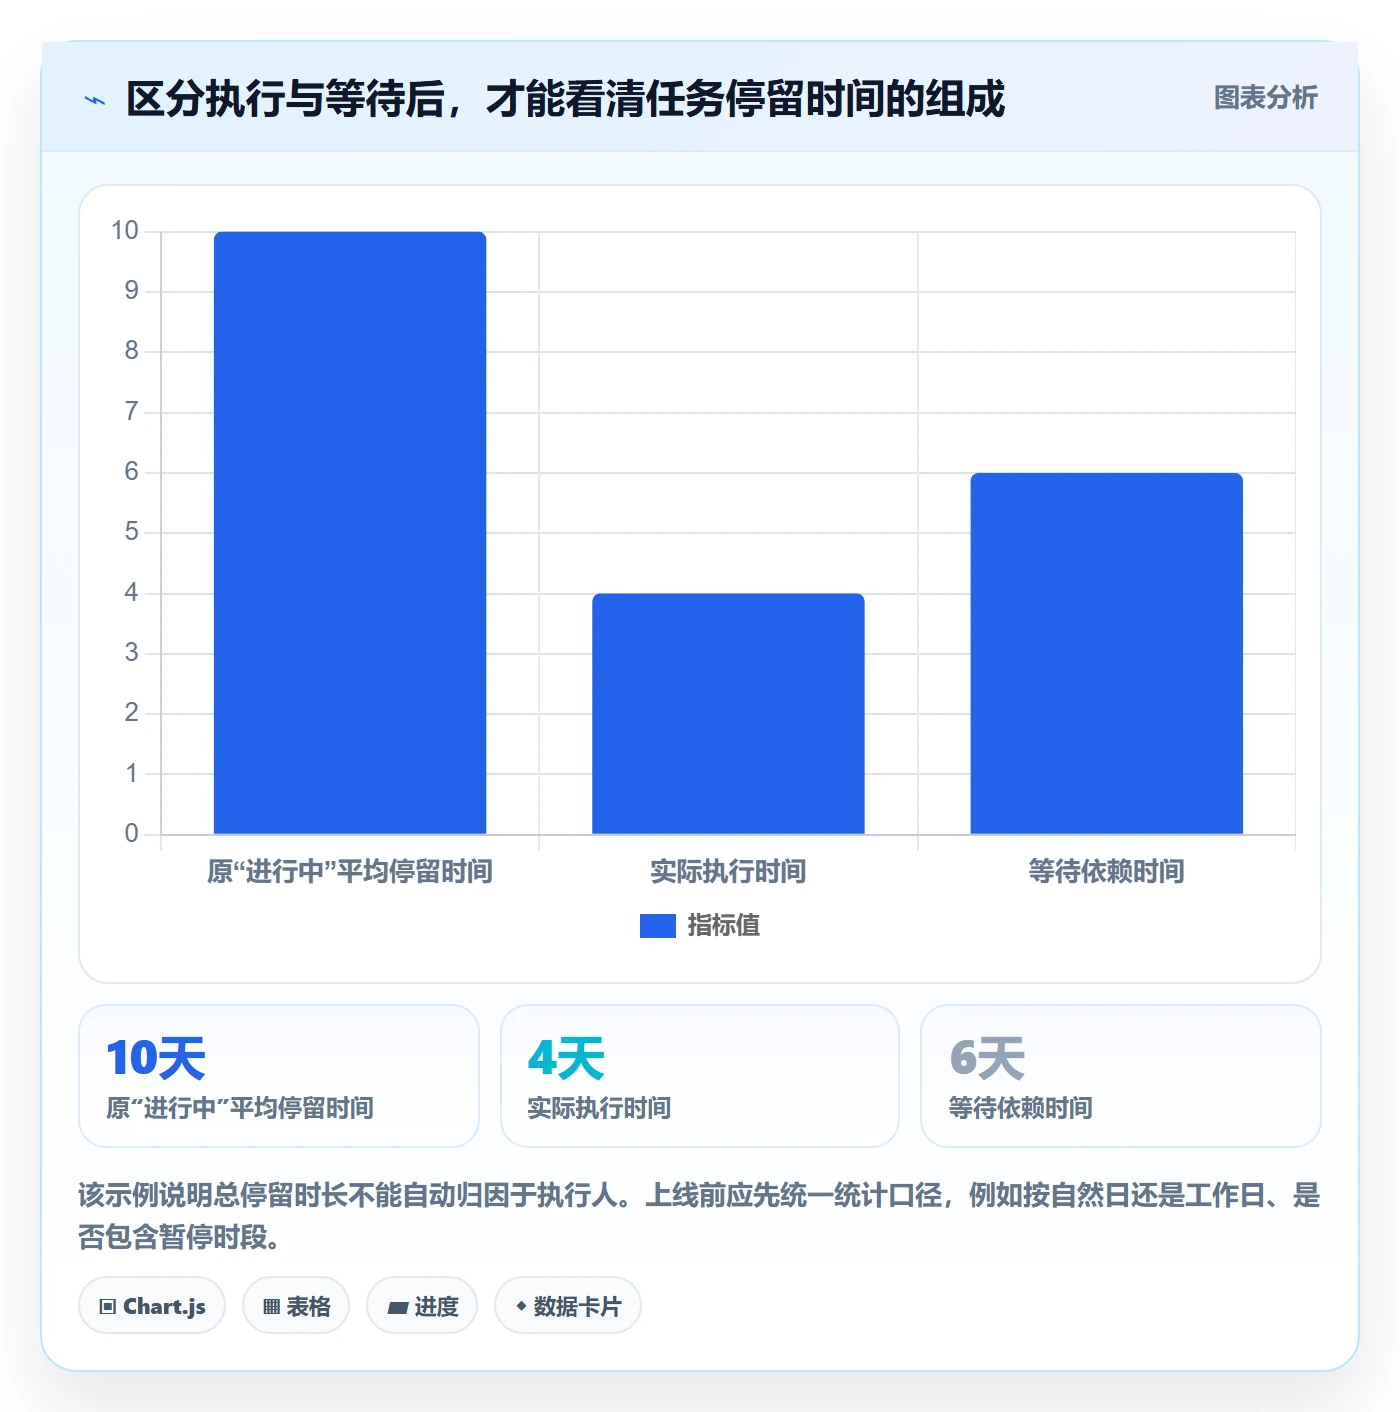Click the lightning icon beside the card title
Viewport: 1400px width, 1412px height.
(x=95, y=100)
